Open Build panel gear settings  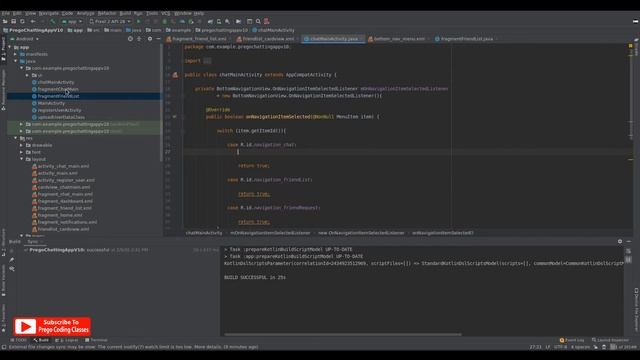click(x=620, y=241)
